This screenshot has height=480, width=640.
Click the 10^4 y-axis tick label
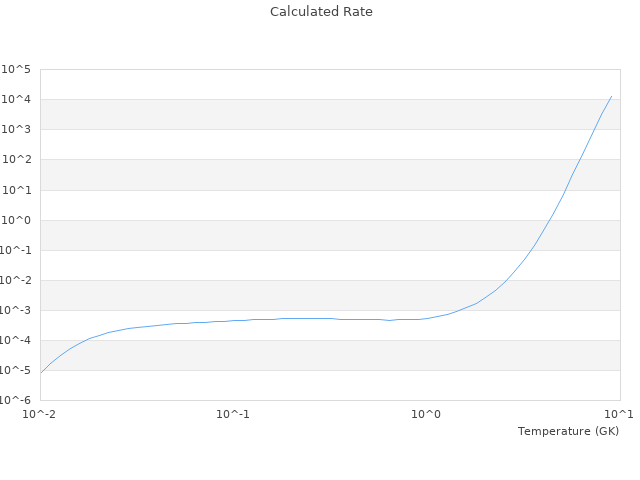pyautogui.click(x=17, y=99)
